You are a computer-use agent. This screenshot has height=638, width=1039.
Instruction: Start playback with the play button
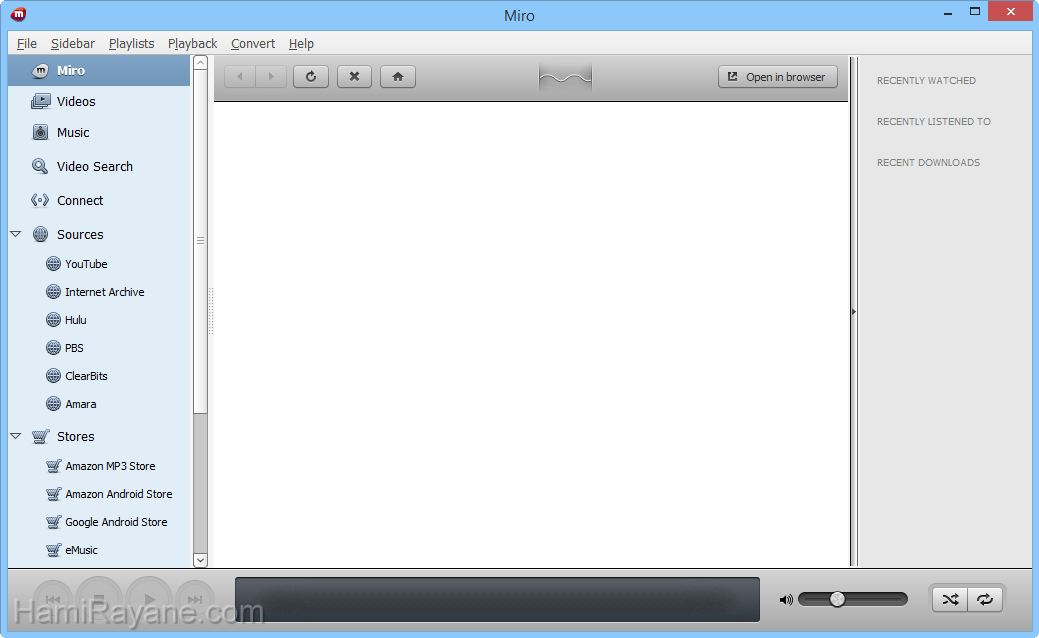point(149,600)
